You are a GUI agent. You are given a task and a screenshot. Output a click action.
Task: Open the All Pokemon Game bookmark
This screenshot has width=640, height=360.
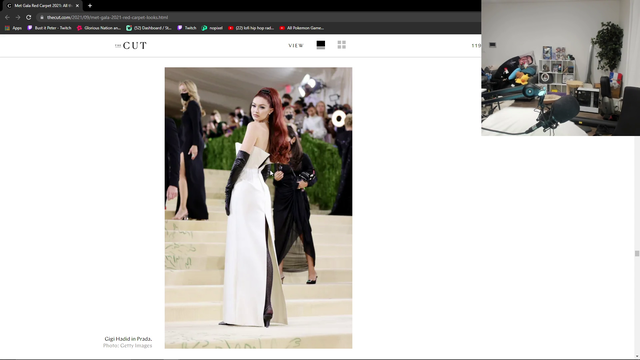(x=302, y=28)
